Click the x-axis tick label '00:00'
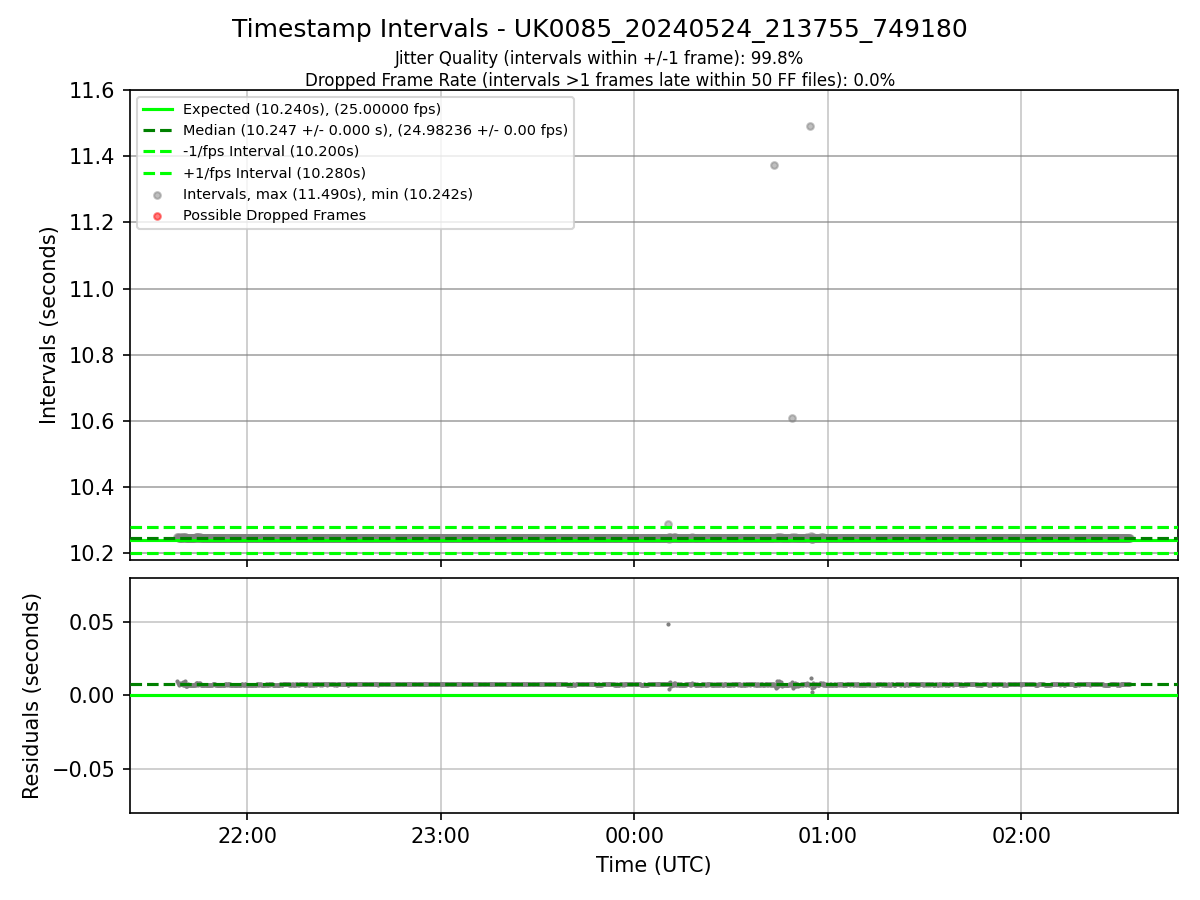 tap(634, 835)
